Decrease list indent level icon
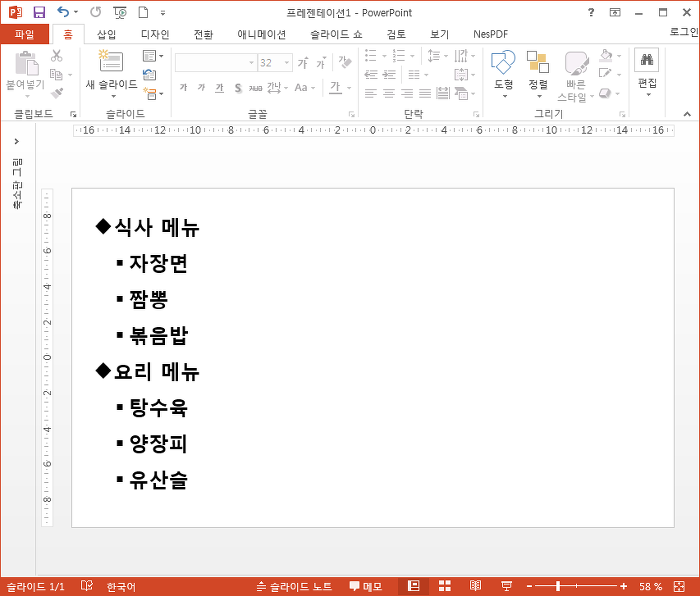The height and width of the screenshot is (596, 700). [x=371, y=75]
